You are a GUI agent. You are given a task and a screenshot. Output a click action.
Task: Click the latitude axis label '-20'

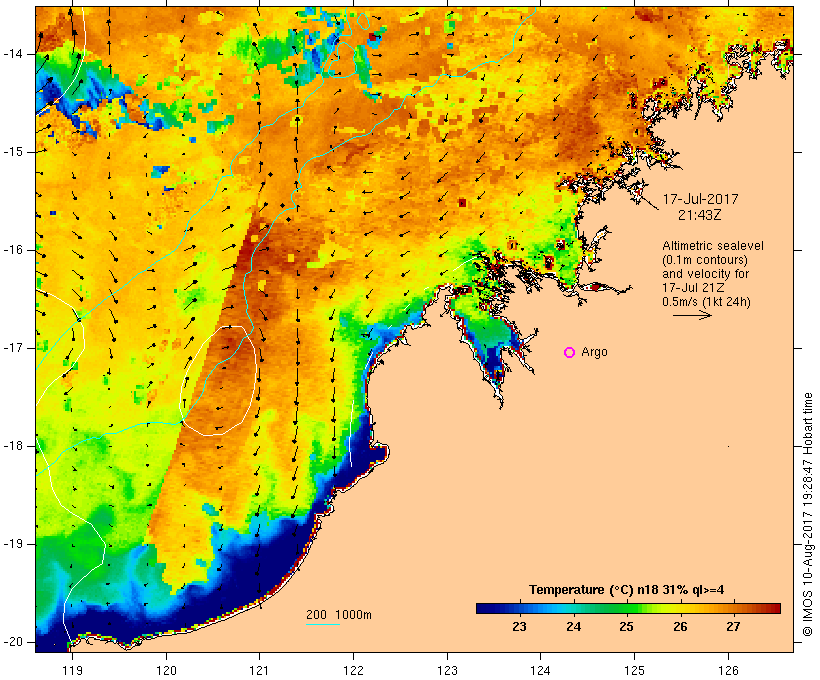pyautogui.click(x=14, y=642)
